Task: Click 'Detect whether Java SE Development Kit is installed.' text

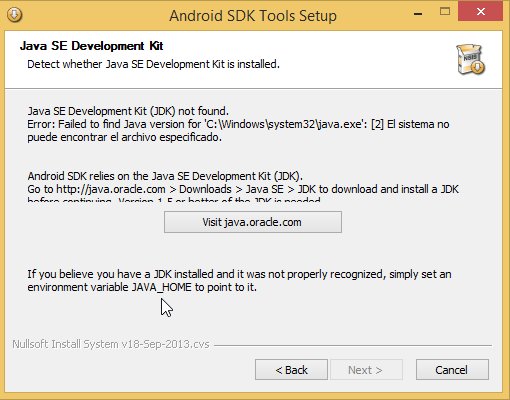Action: [153, 64]
